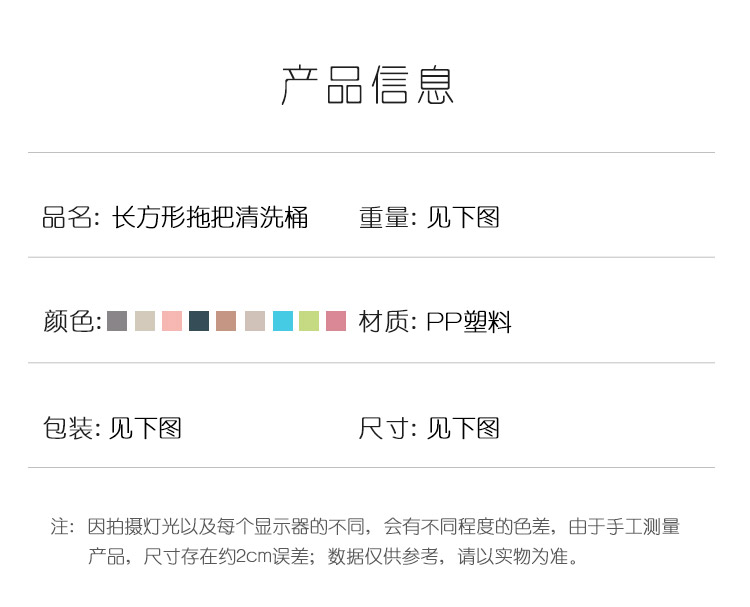This screenshot has width=750, height=607.
Task: Select the lime green color swatch
Action: coord(309,321)
